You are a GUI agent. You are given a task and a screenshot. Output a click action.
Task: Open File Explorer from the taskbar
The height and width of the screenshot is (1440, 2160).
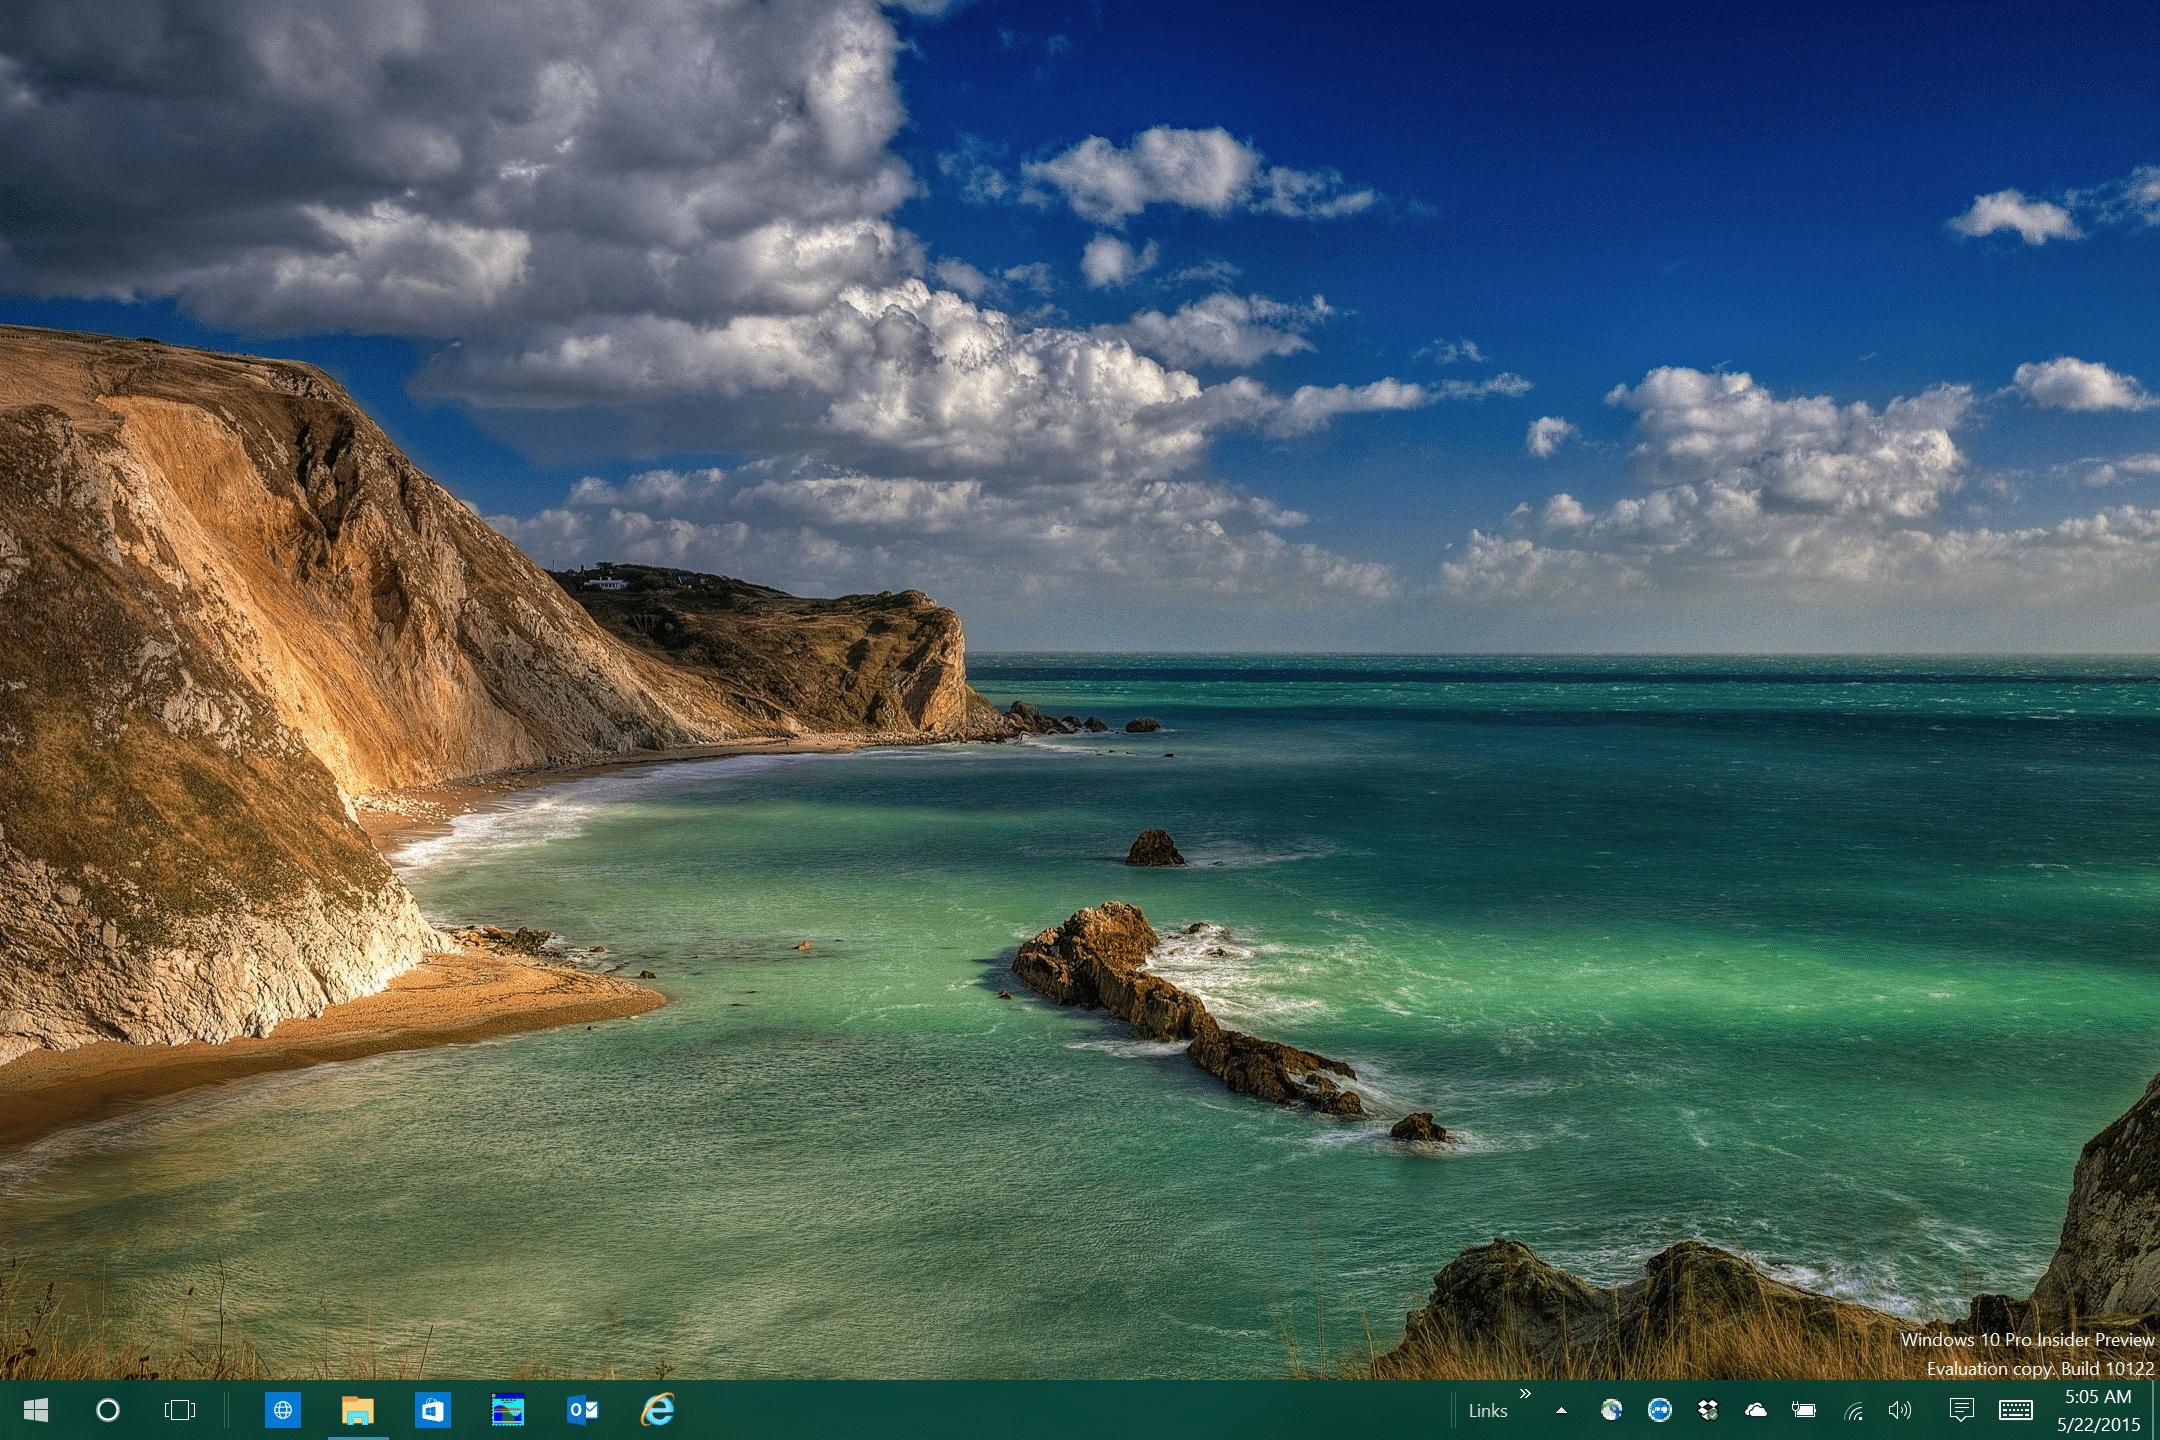click(x=358, y=1410)
